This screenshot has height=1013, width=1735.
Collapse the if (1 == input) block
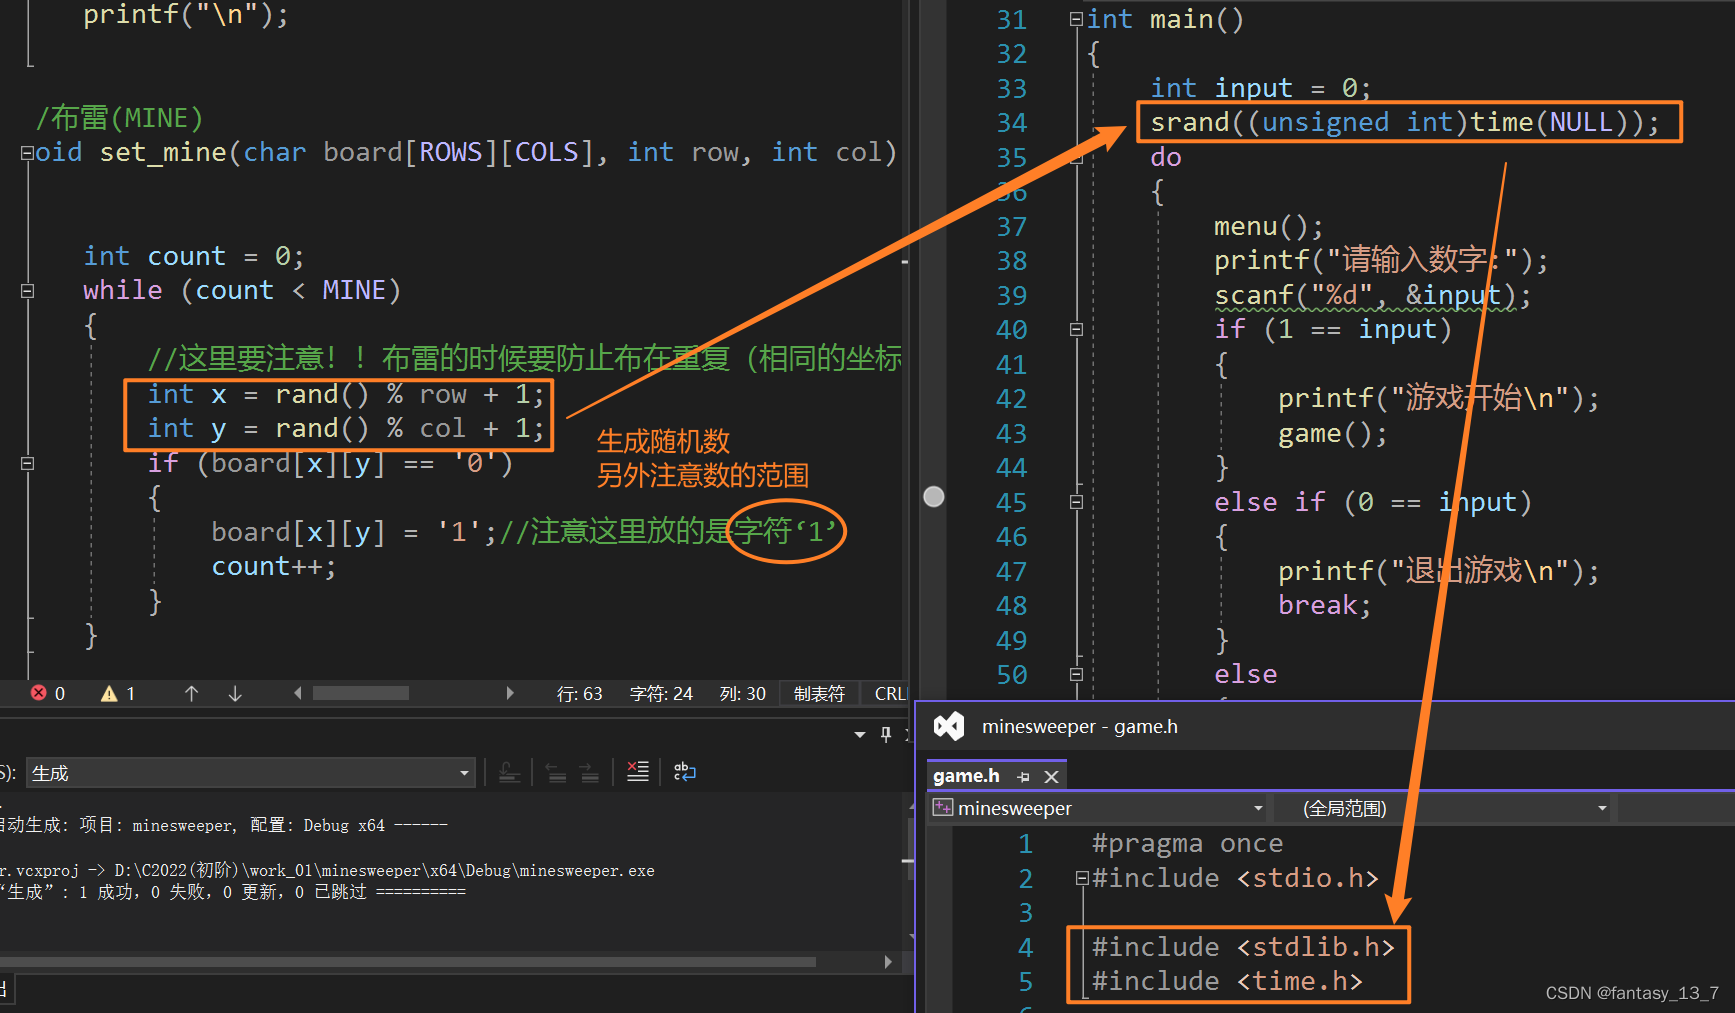click(x=1076, y=329)
